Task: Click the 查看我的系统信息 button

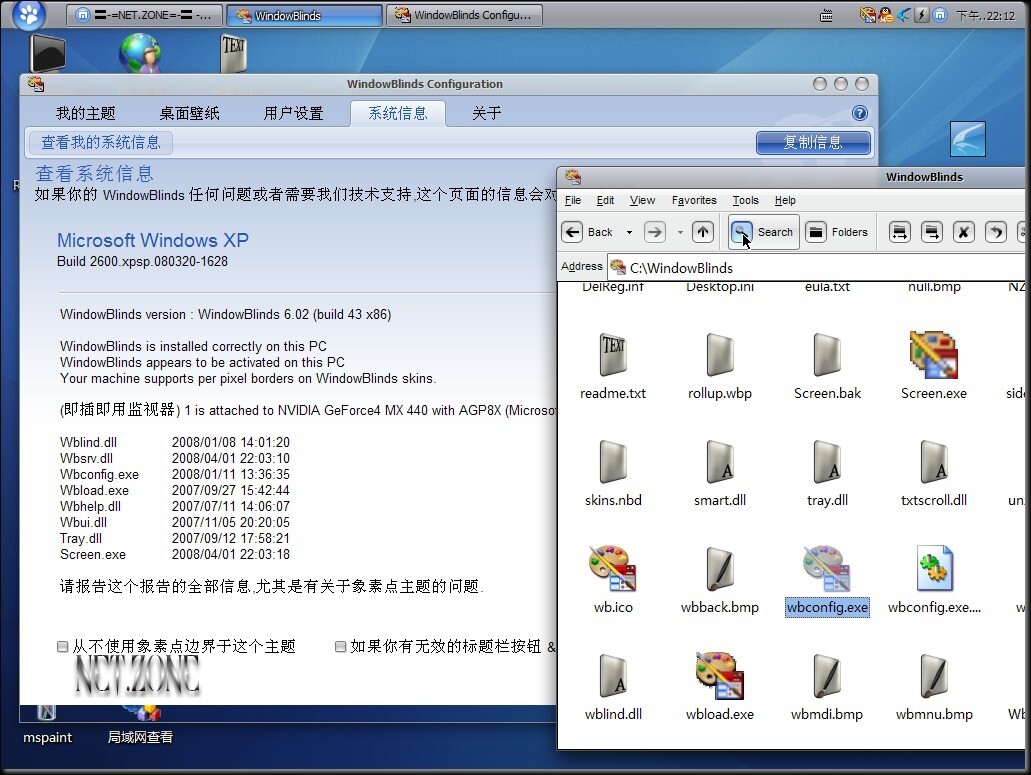Action: pyautogui.click(x=100, y=142)
